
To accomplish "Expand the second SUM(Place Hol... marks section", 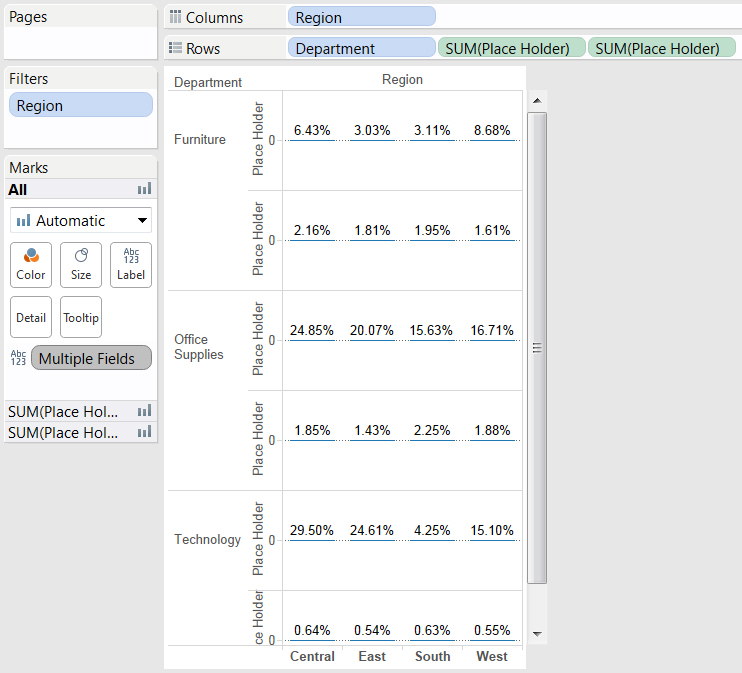I will (x=80, y=432).
